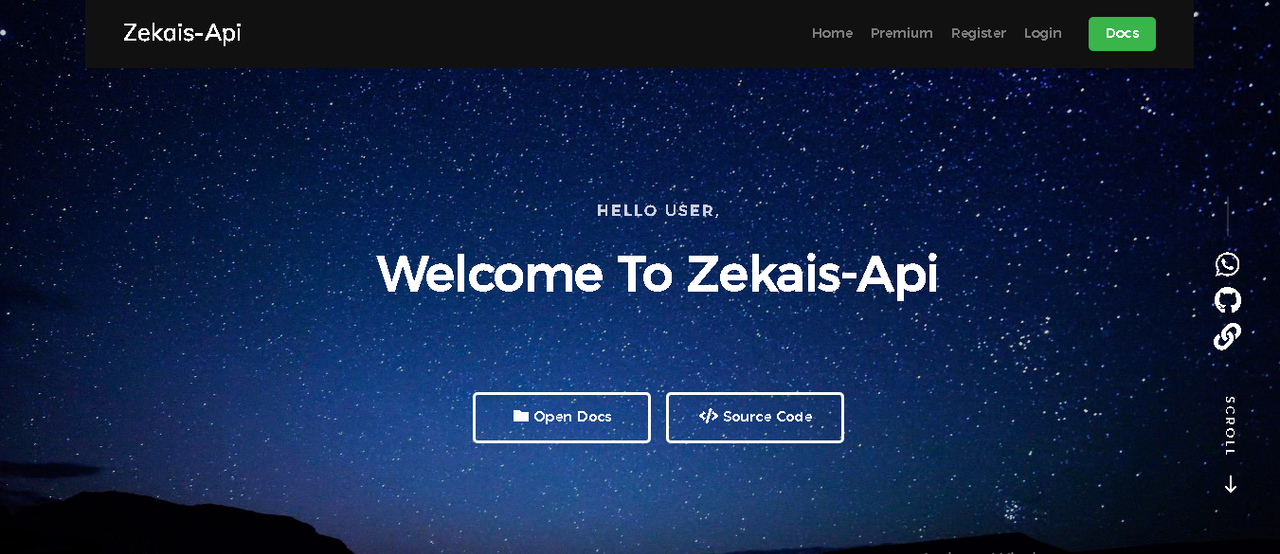Go to the Home nav item
Viewport: 1280px width, 554px height.
pos(832,33)
